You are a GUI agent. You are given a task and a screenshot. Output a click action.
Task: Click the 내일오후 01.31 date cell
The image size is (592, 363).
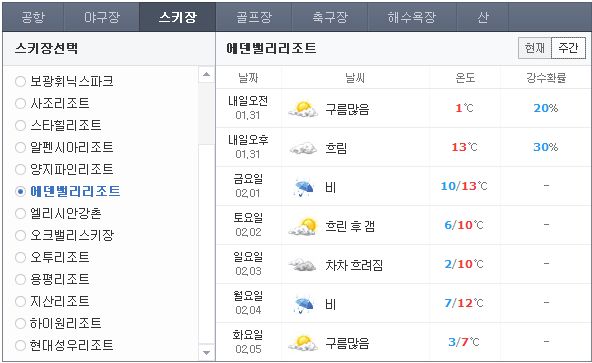pos(248,147)
